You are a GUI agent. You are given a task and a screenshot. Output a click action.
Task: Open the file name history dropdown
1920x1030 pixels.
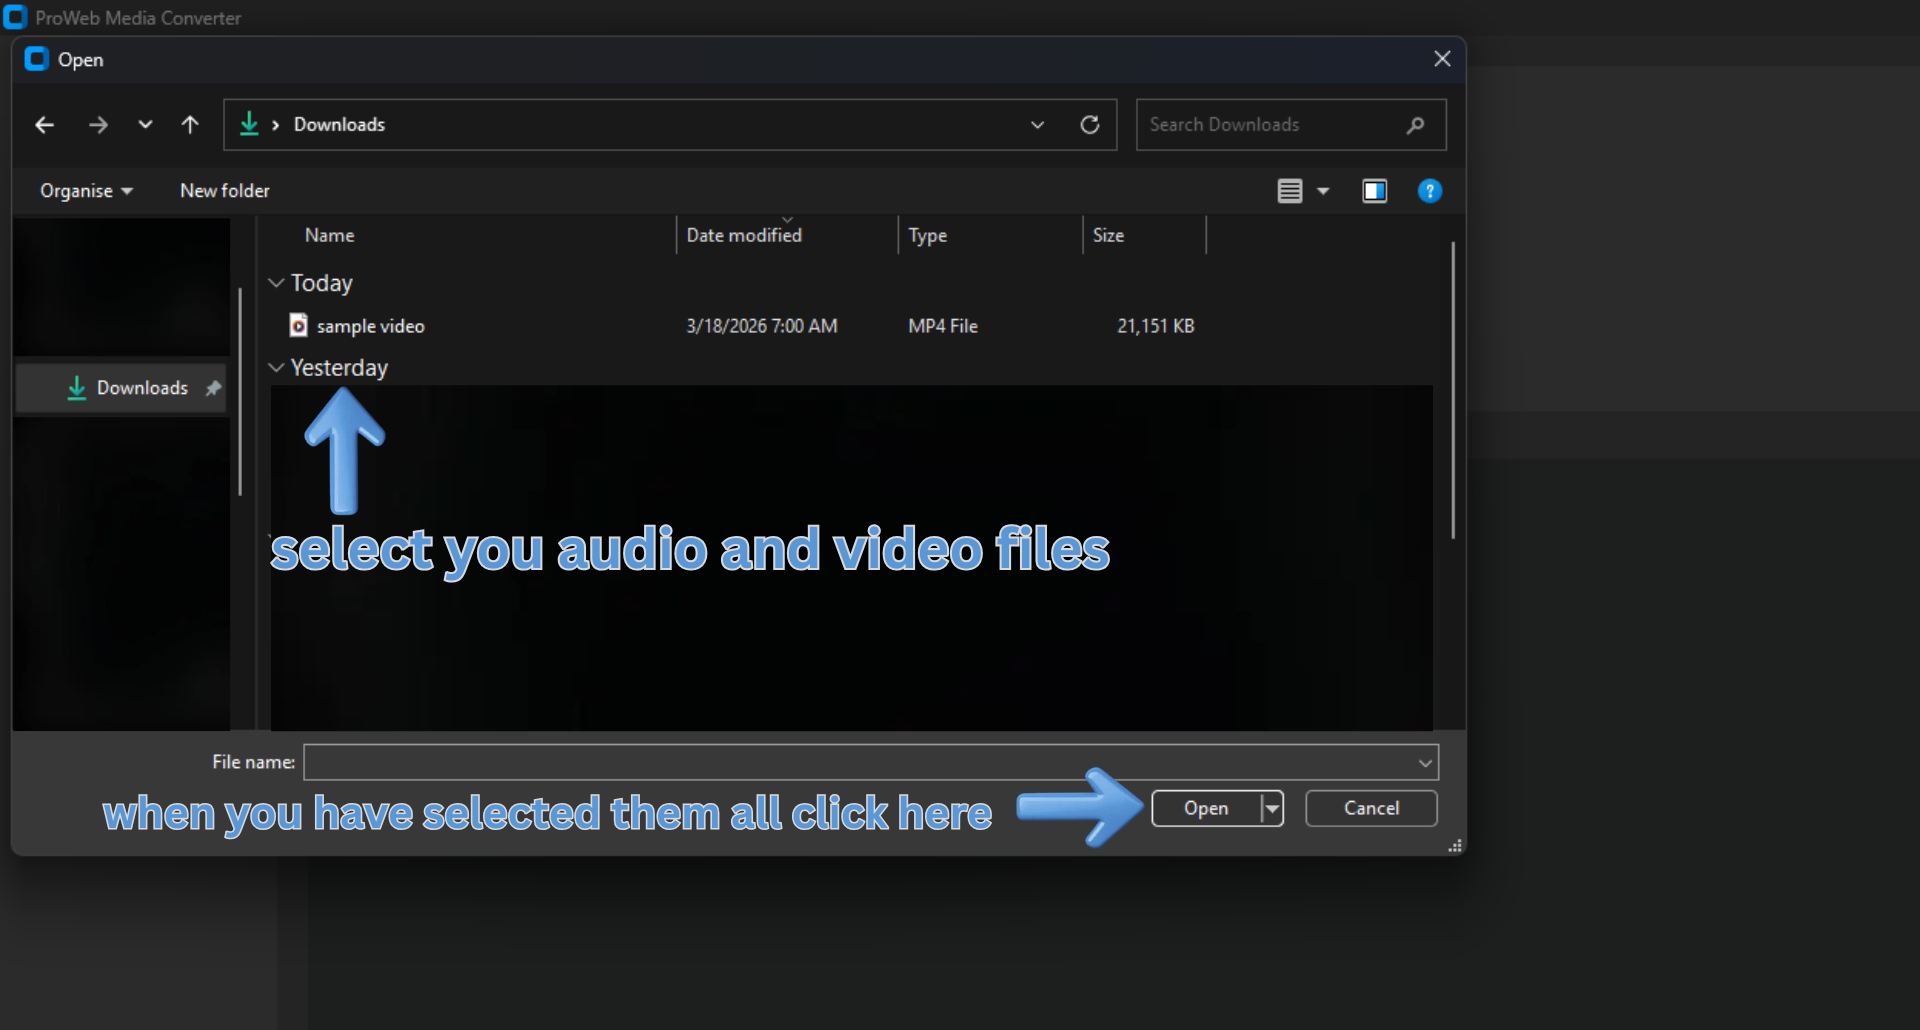pos(1424,762)
